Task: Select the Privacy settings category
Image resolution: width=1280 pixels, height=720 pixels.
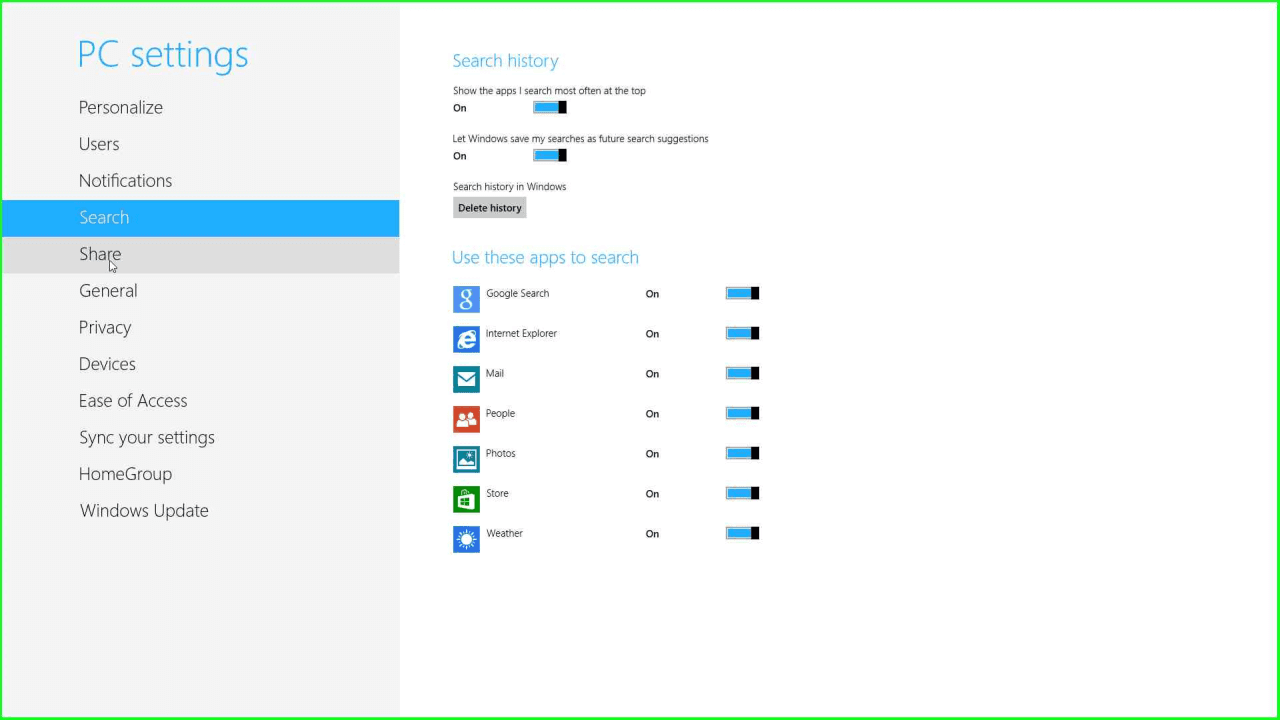Action: (105, 328)
